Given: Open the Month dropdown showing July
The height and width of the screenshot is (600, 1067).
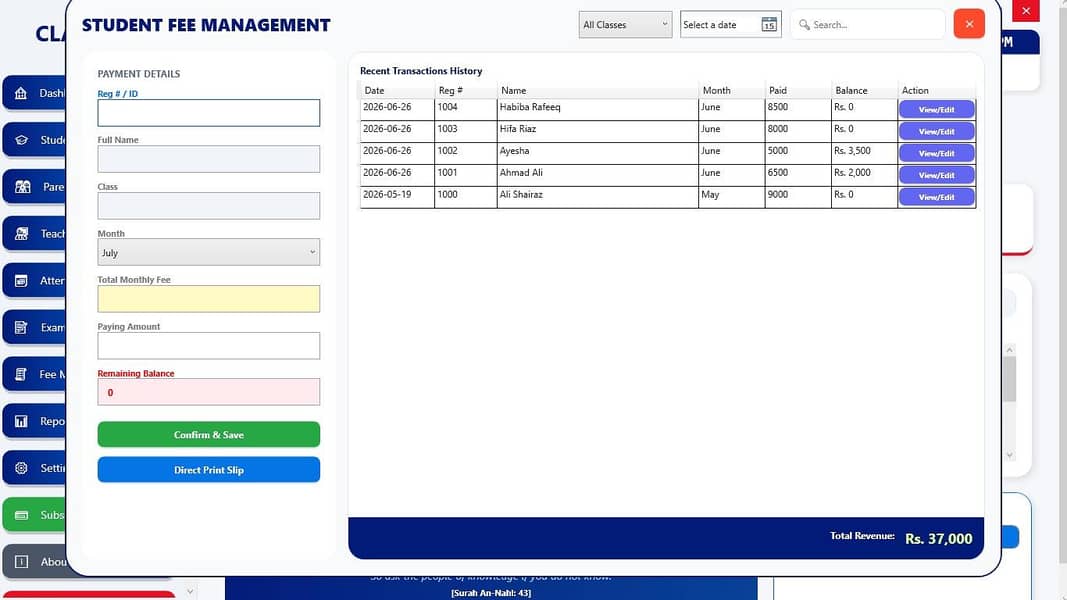Looking at the screenshot, I should (208, 252).
